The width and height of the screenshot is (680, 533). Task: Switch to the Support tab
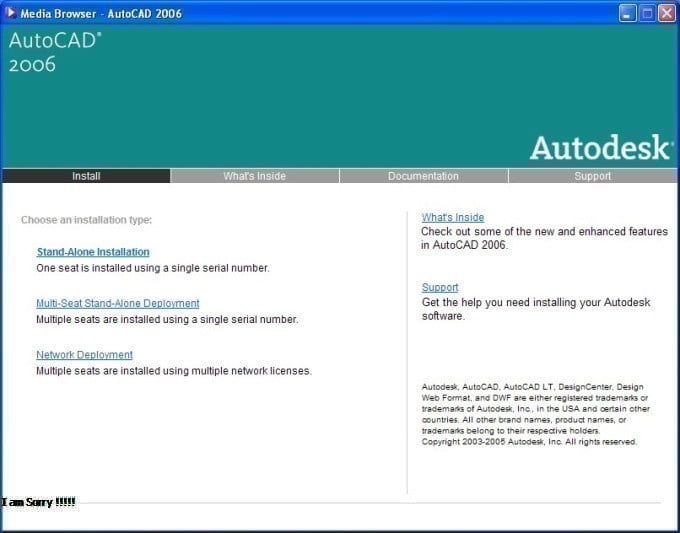(592, 176)
